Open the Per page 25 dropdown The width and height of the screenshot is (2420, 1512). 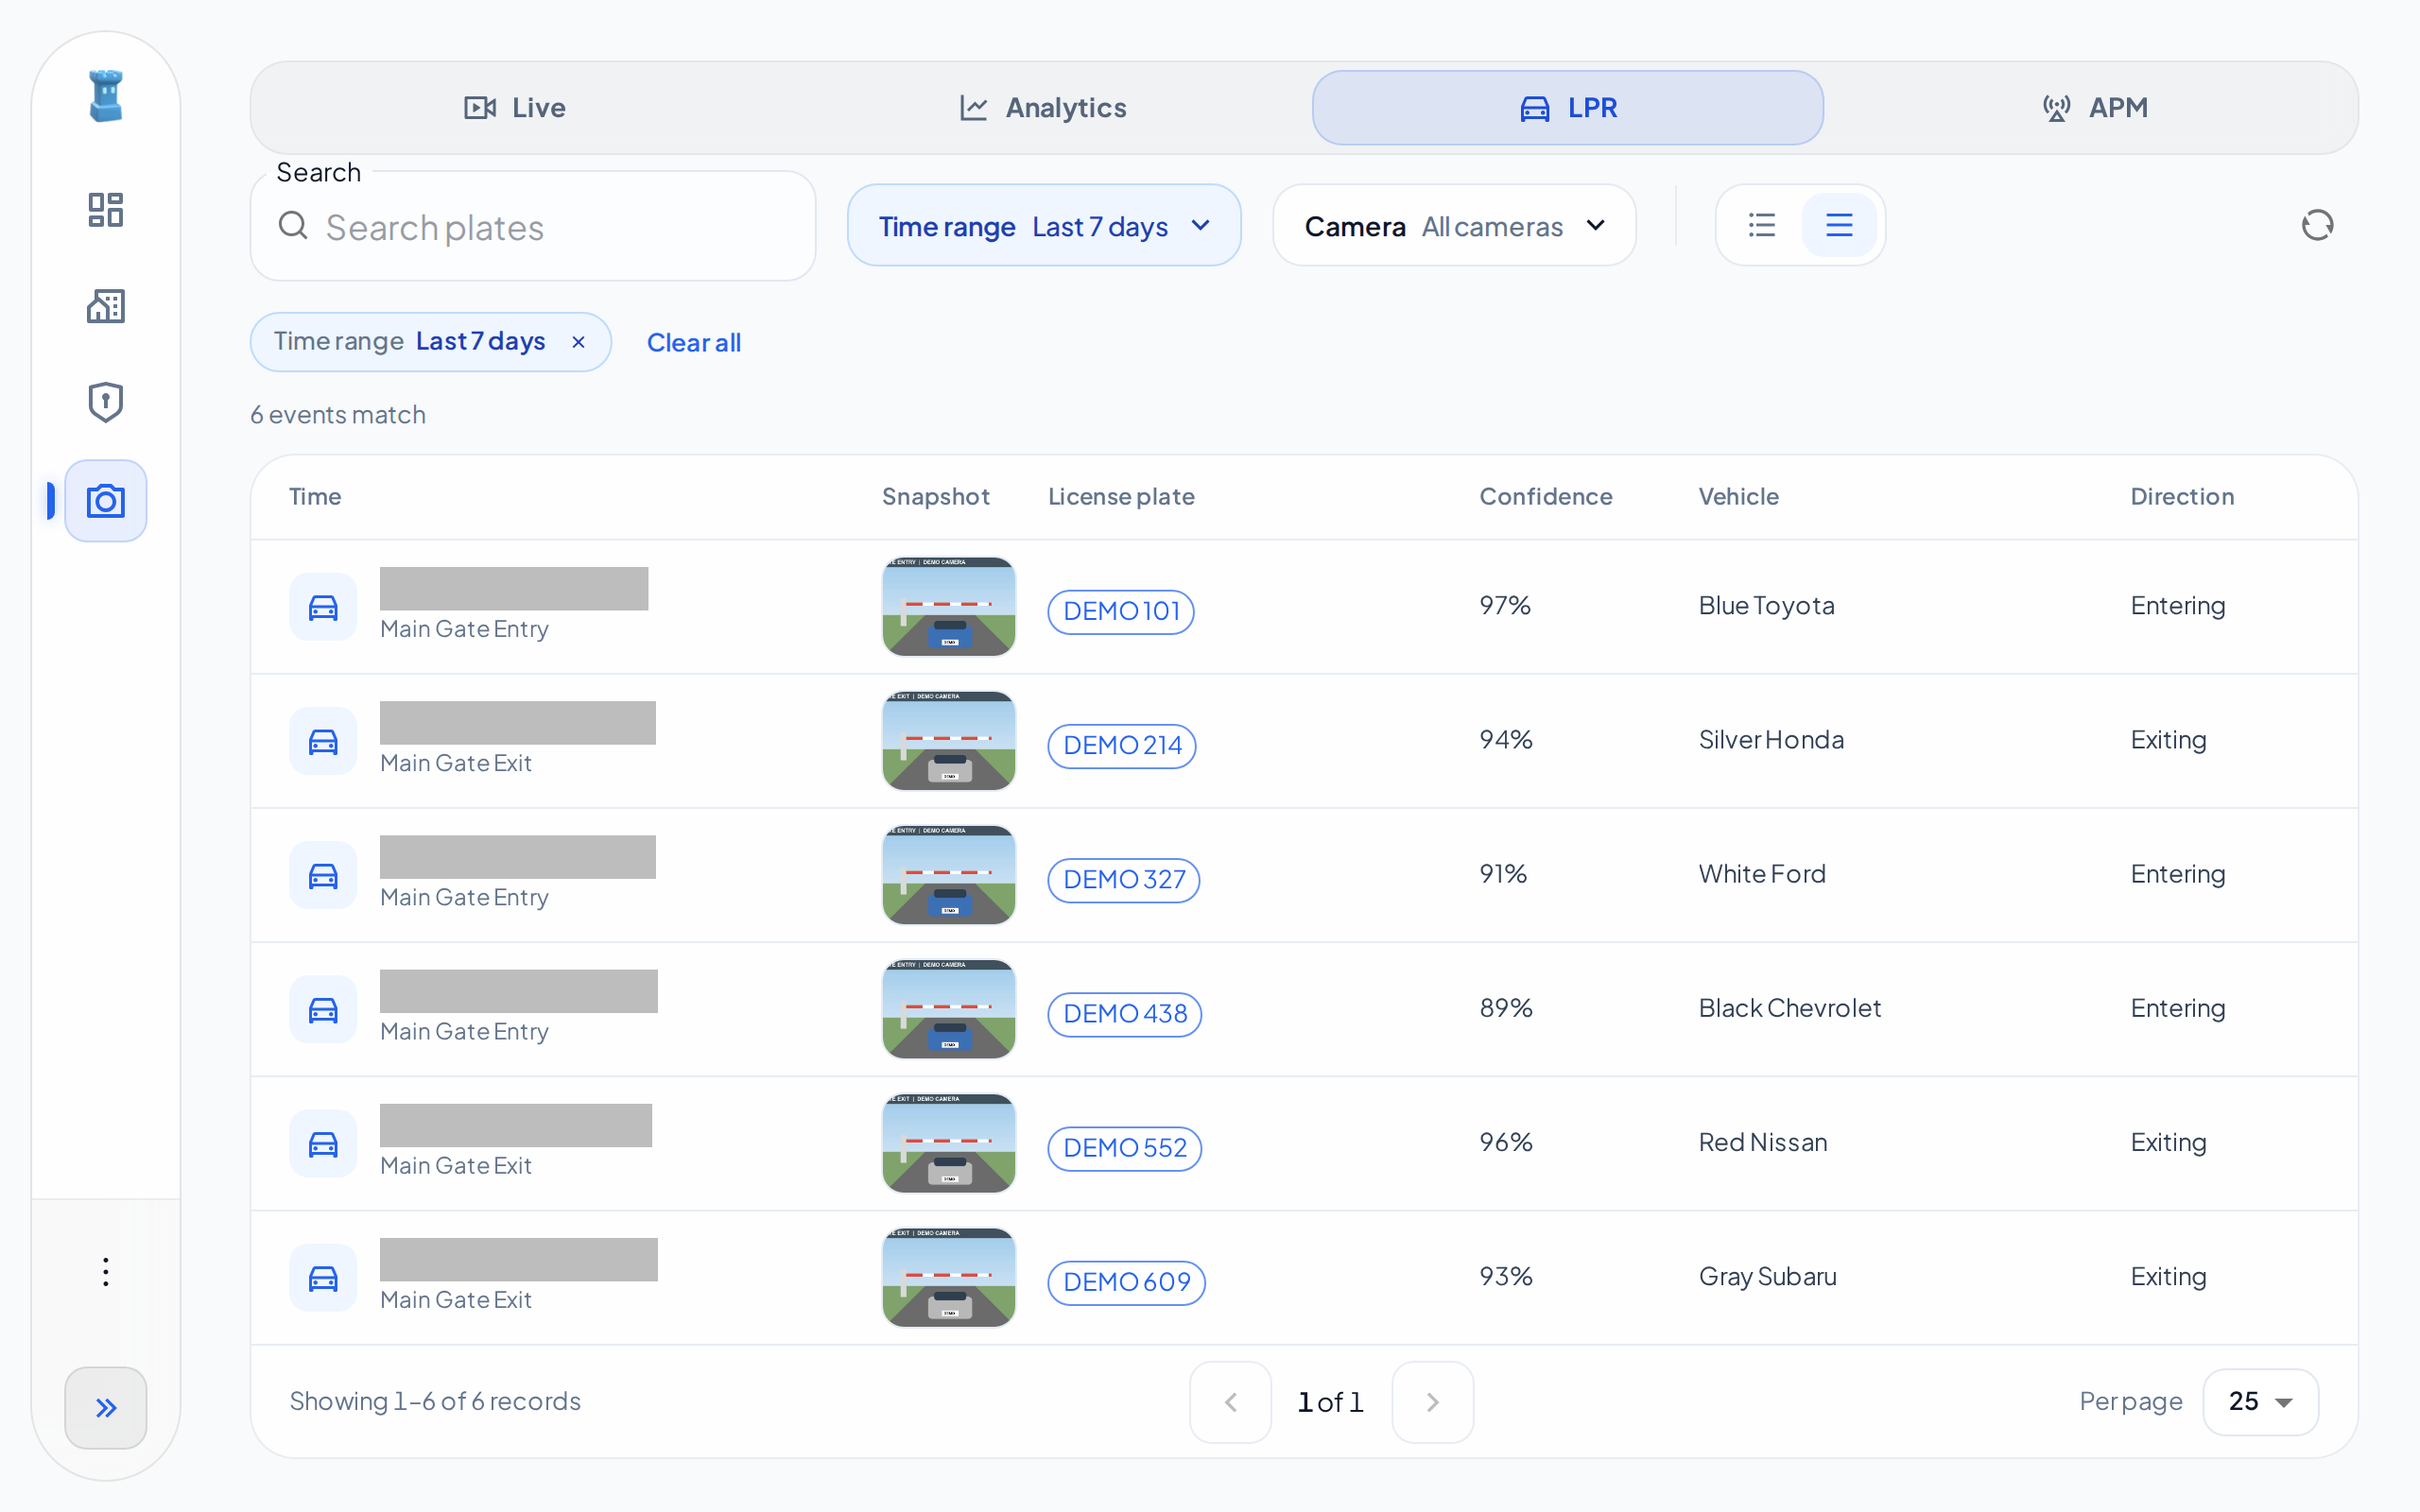point(2260,1402)
